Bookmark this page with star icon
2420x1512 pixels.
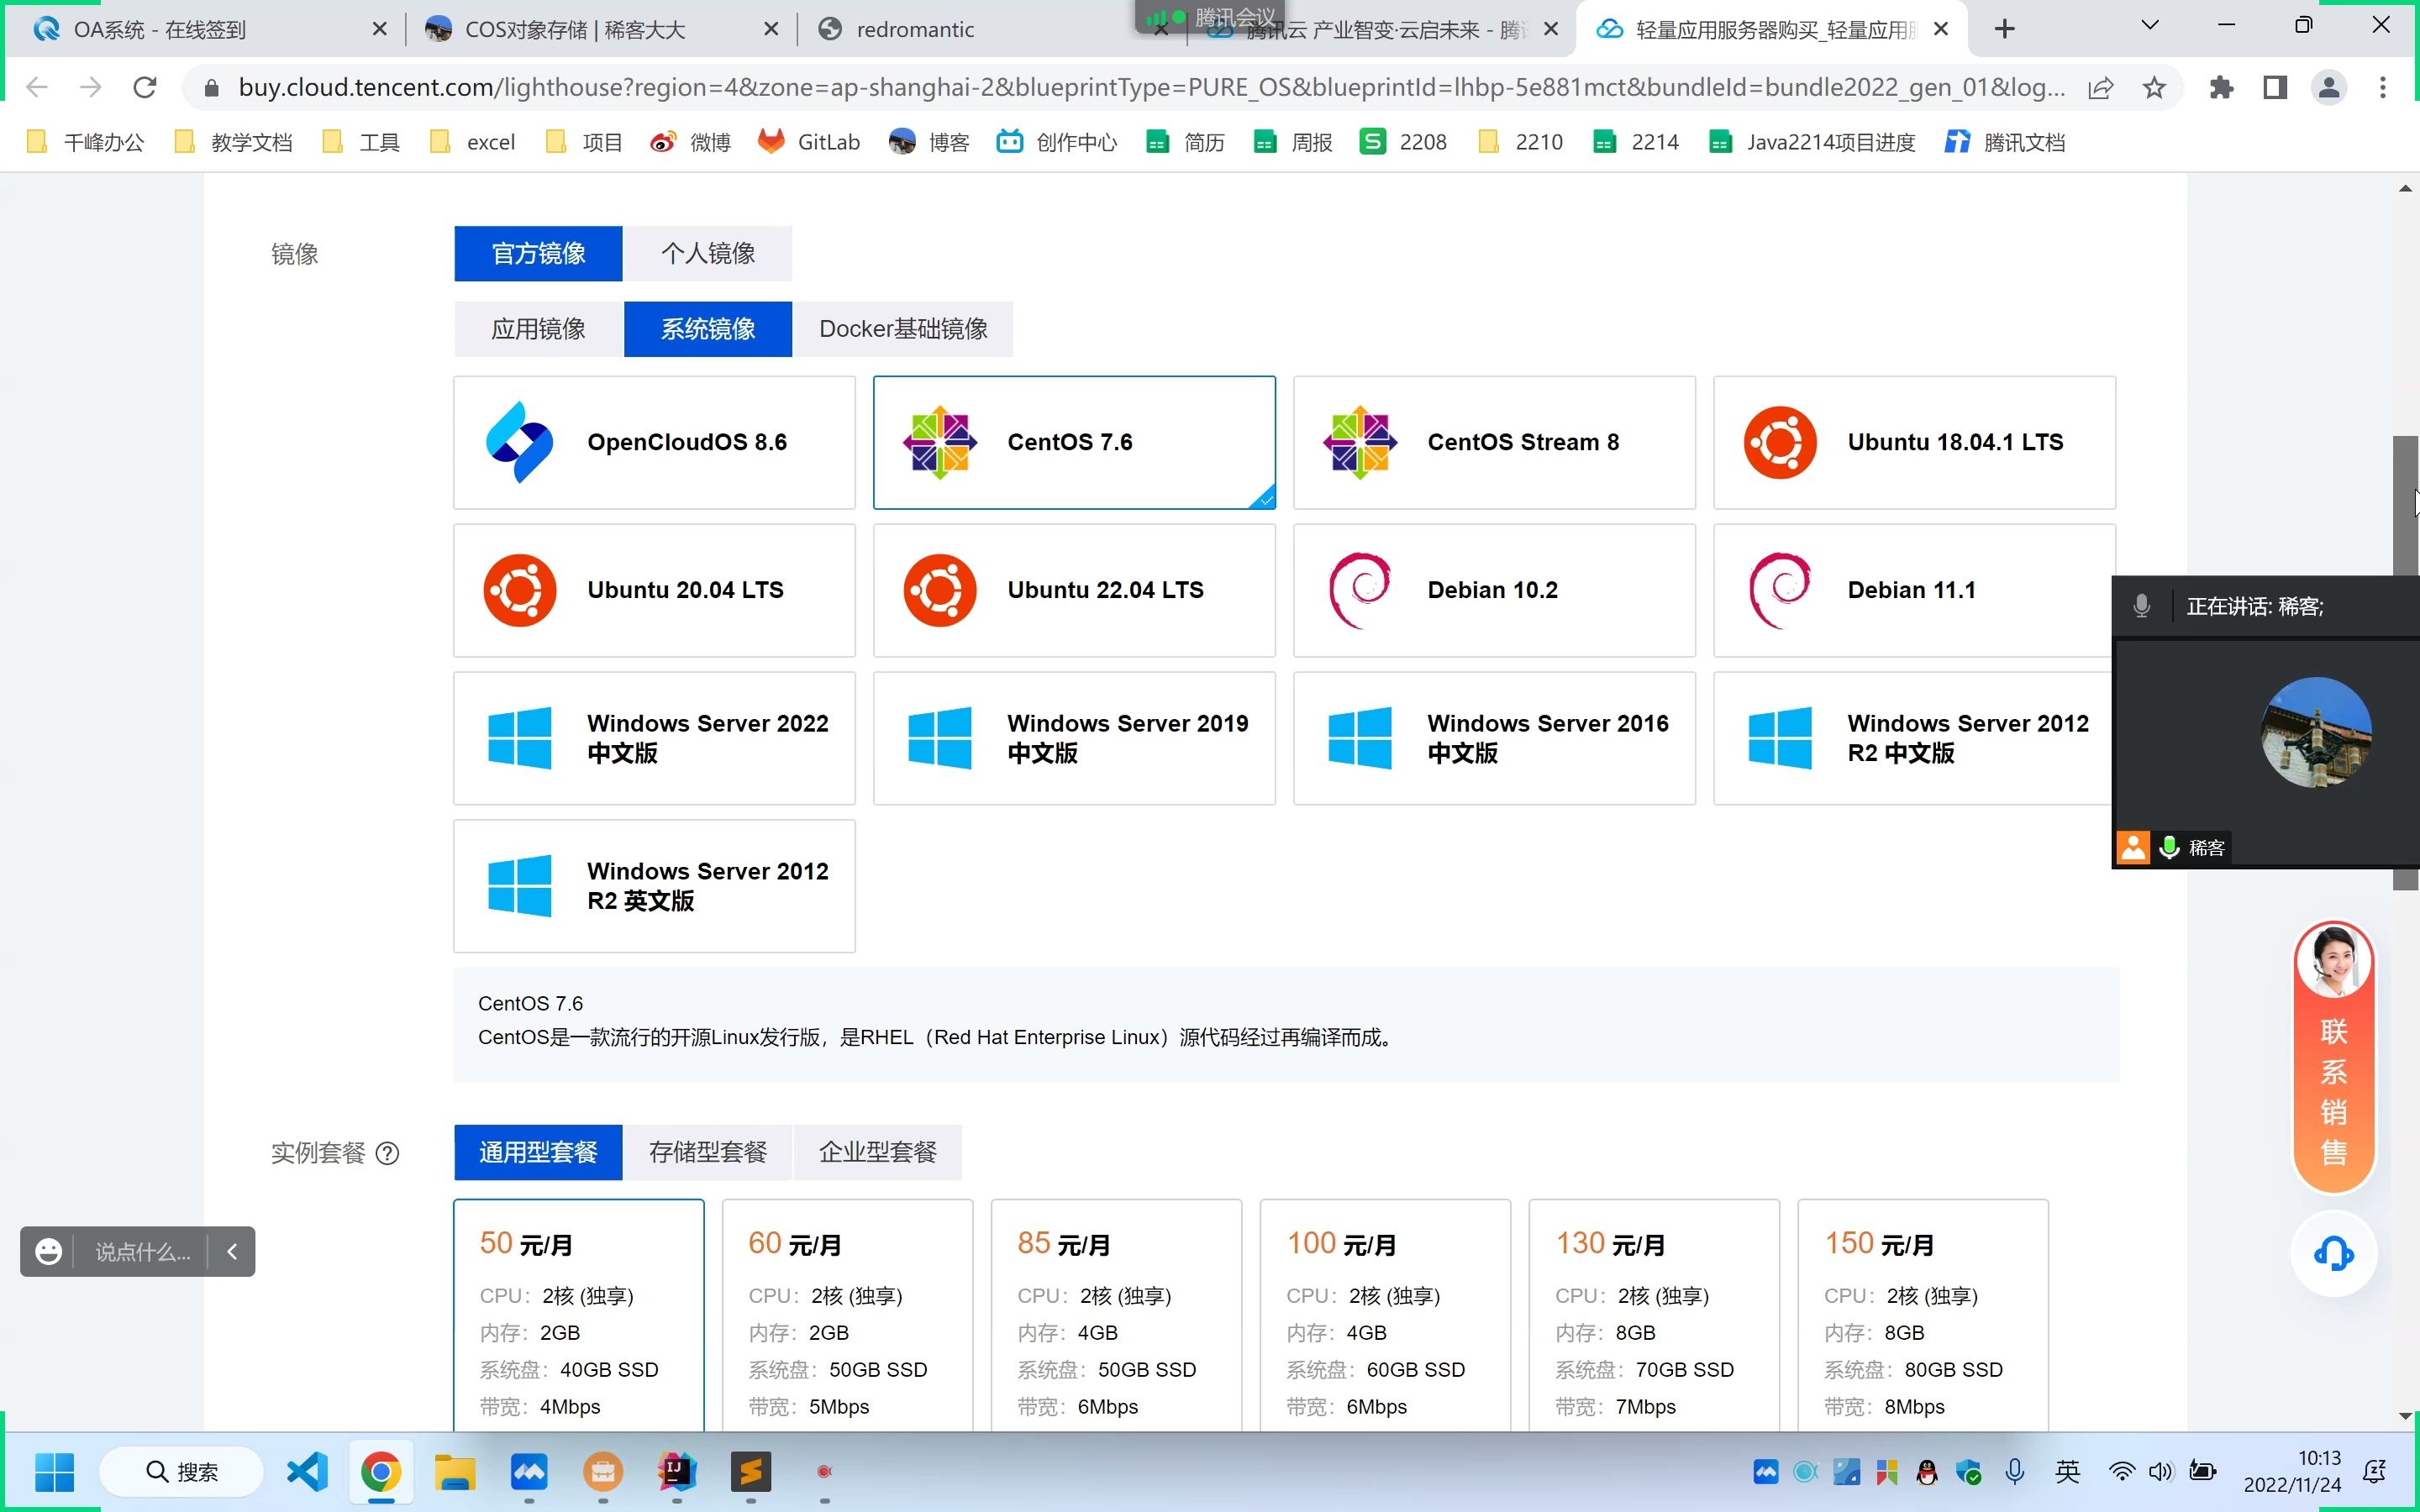(x=2154, y=88)
